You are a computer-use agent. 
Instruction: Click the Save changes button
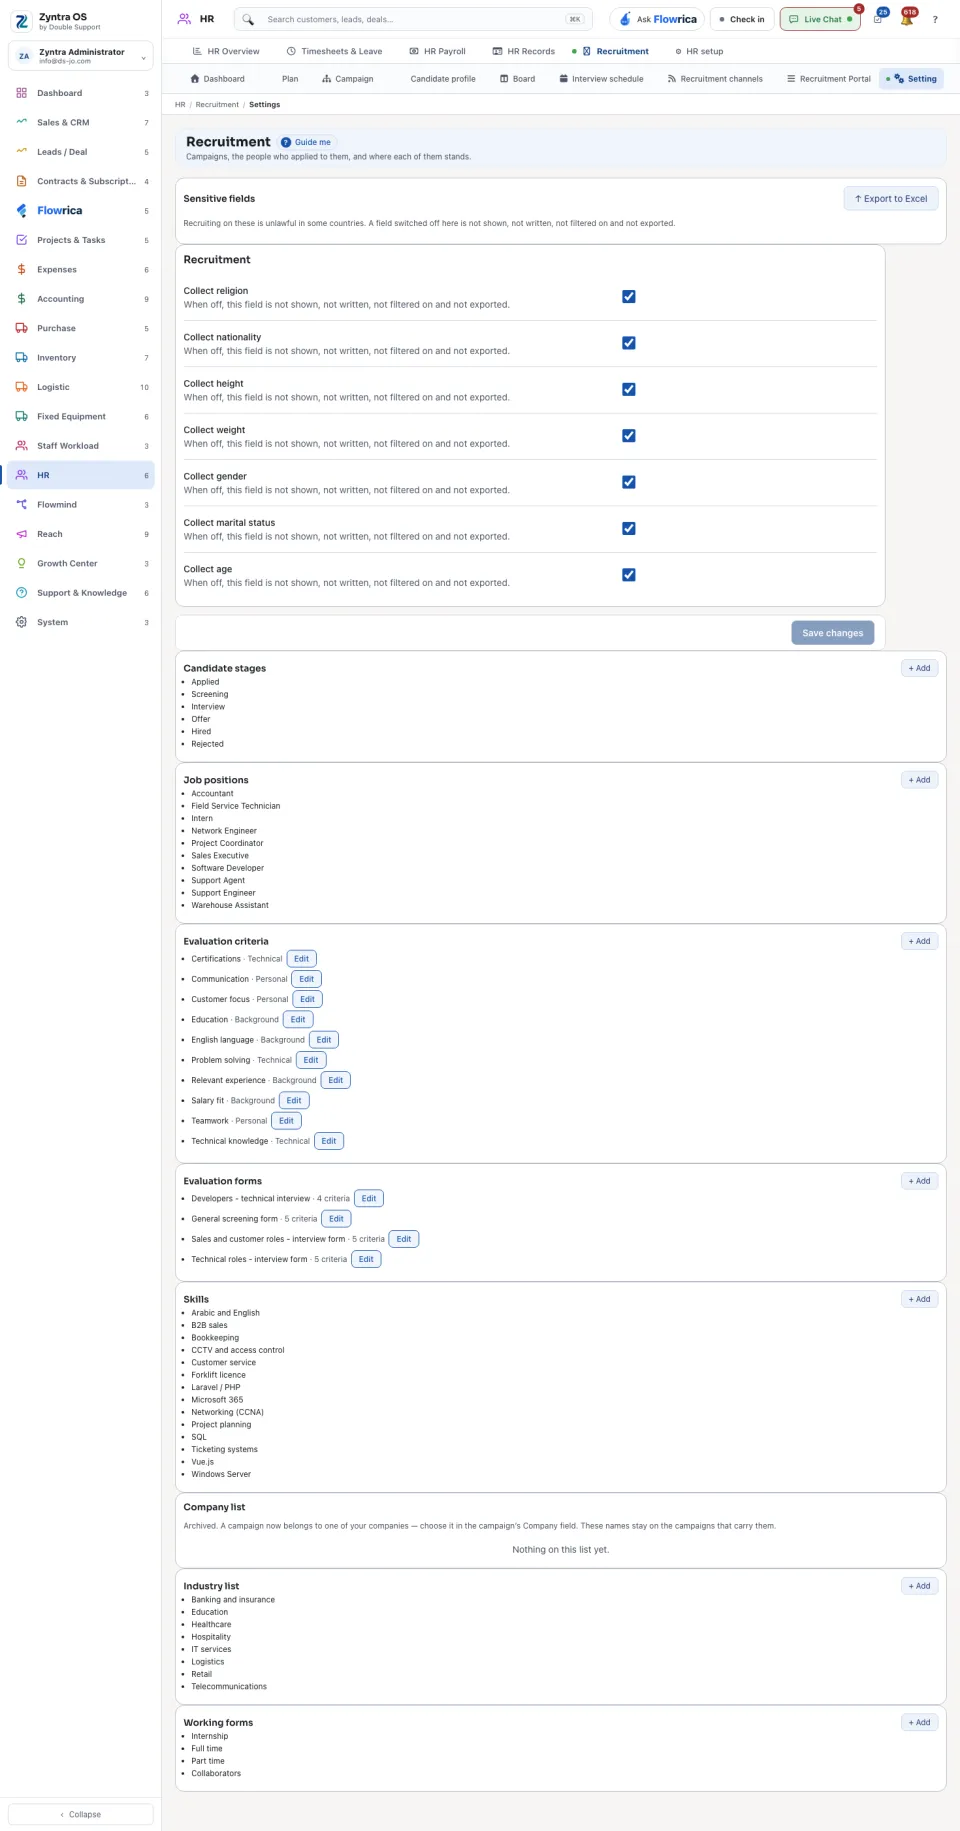pyautogui.click(x=833, y=633)
